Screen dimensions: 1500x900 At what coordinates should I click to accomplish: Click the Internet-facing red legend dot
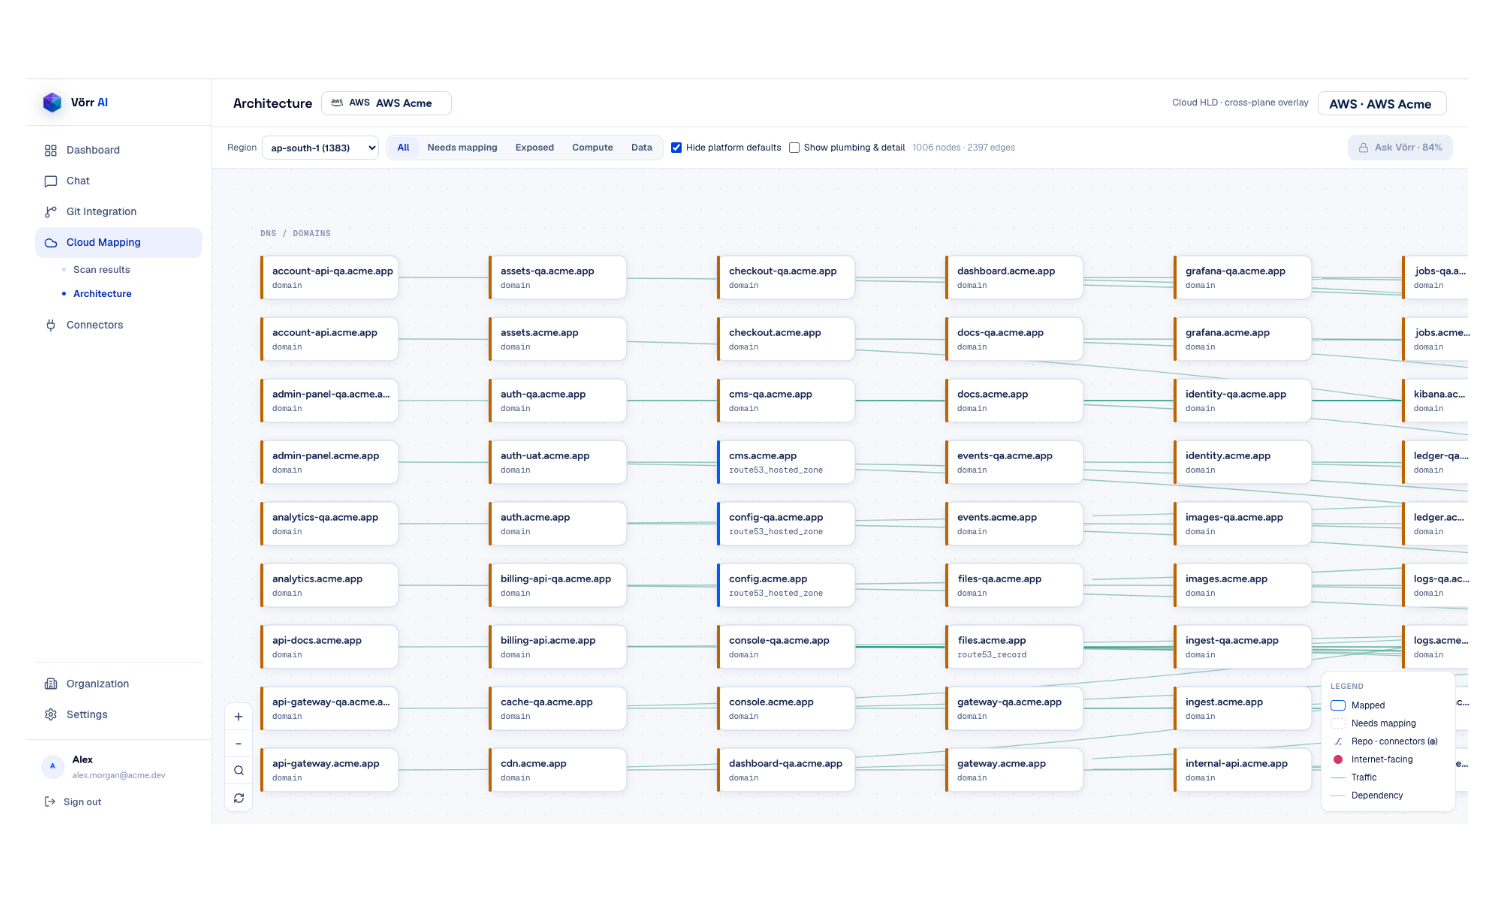[x=1338, y=760]
